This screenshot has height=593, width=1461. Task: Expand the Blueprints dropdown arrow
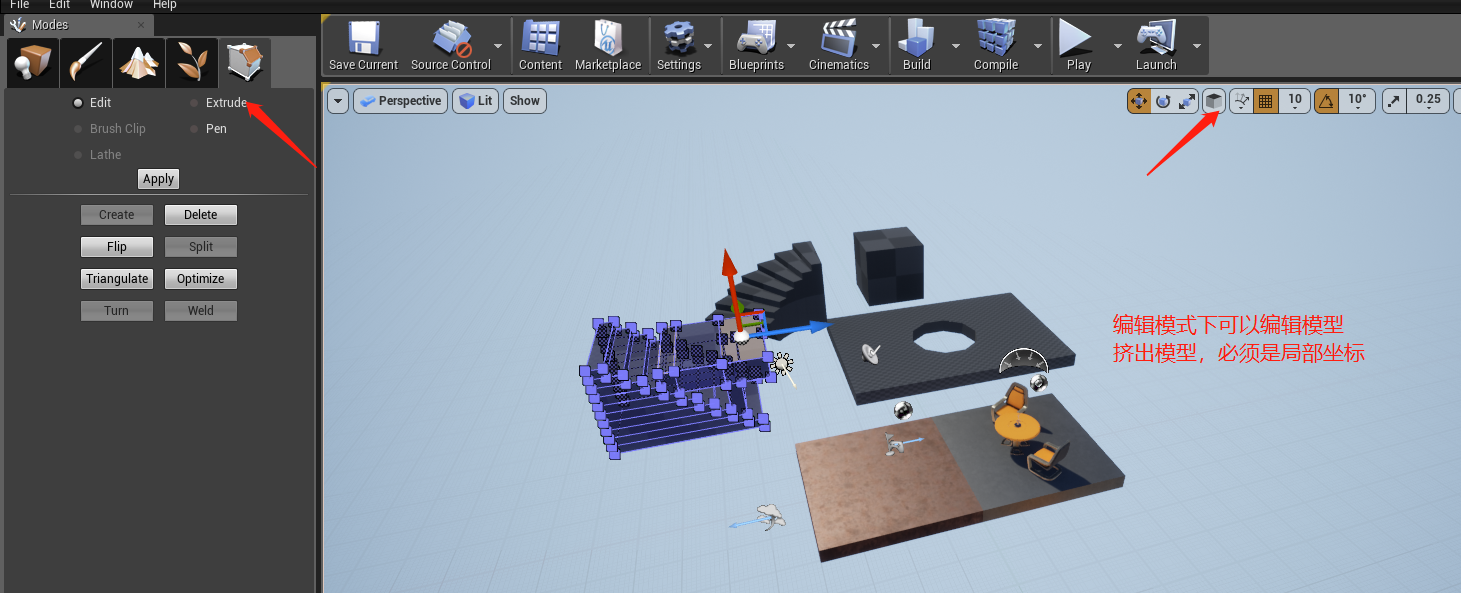[x=791, y=46]
